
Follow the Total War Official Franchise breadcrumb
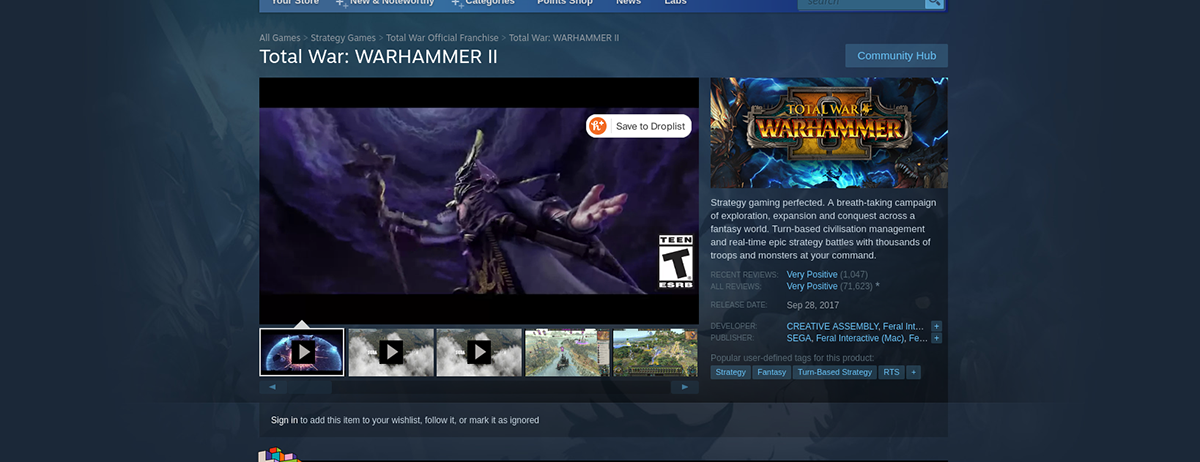pos(442,38)
